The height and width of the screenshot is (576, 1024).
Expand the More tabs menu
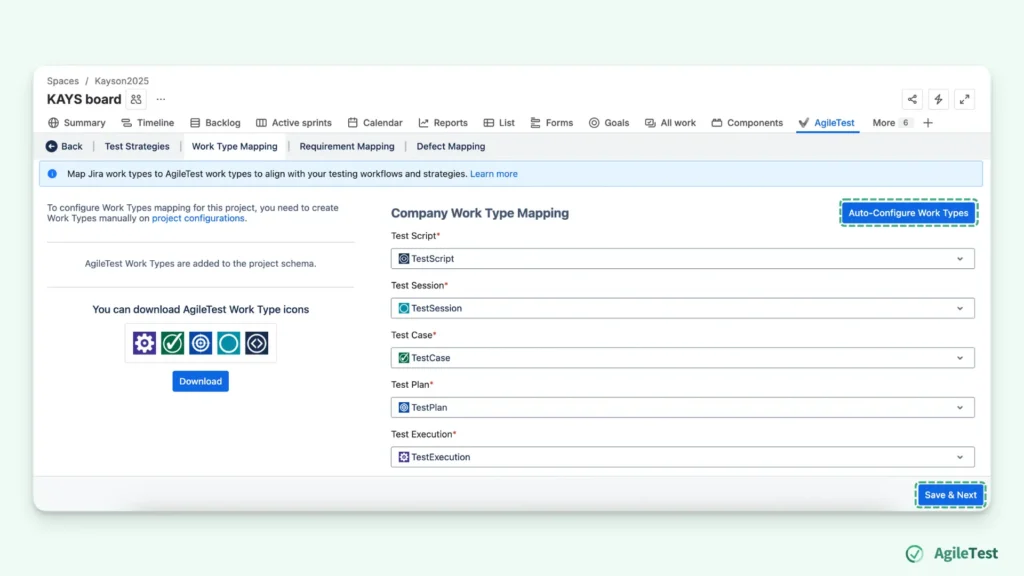tap(891, 123)
